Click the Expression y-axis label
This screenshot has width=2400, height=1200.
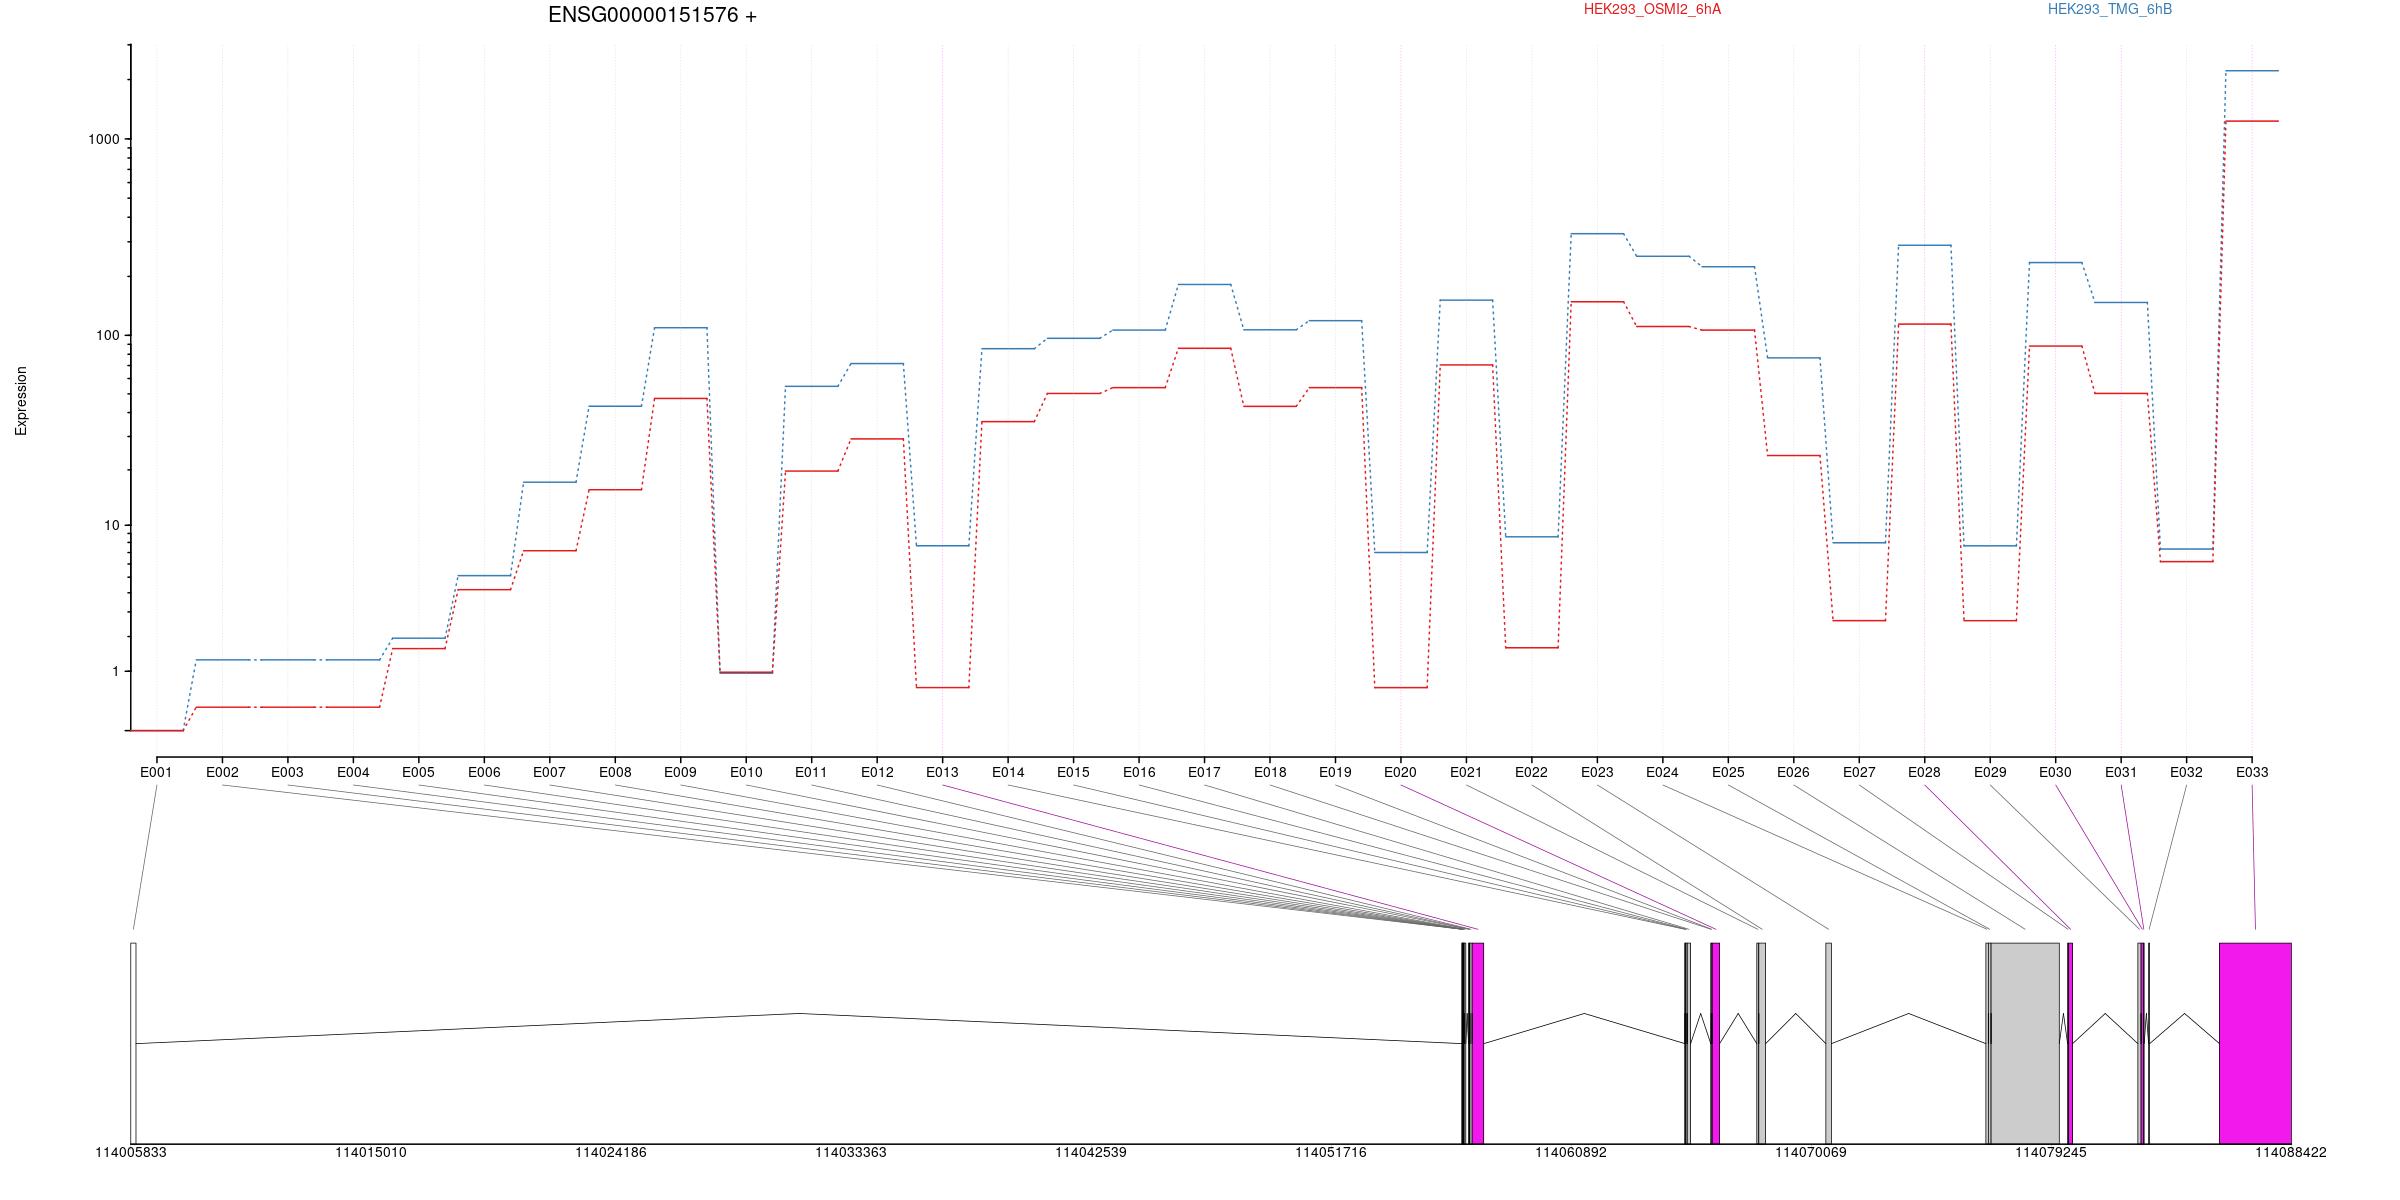point(21,401)
